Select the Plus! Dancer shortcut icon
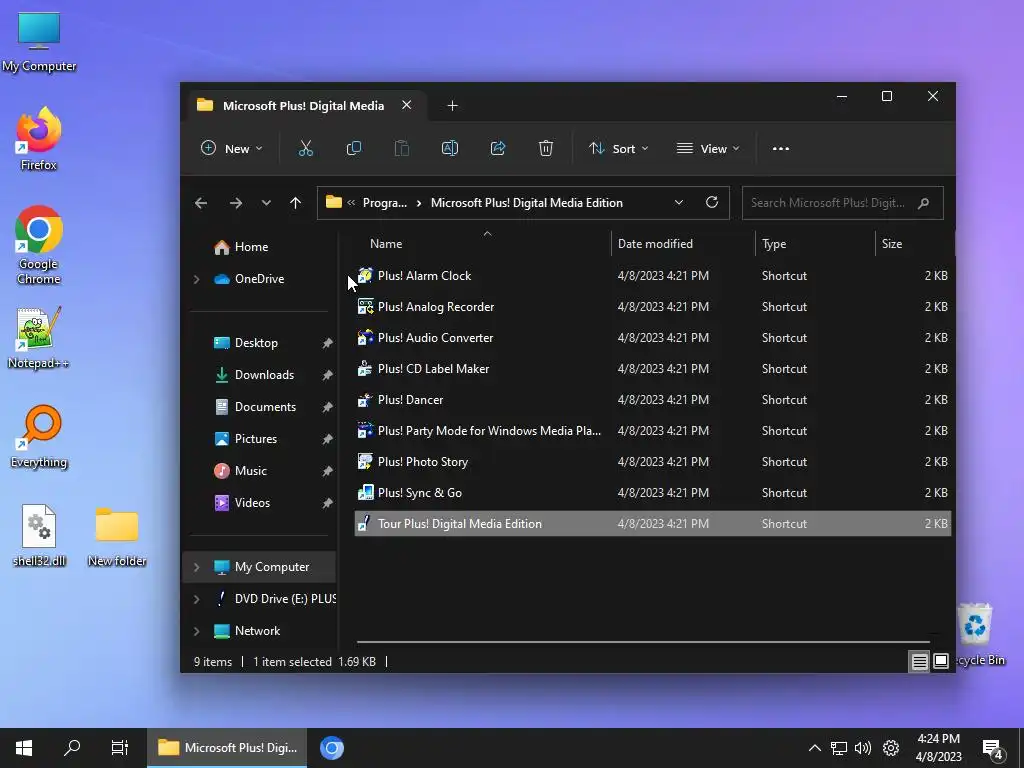Screen dimensions: 1024x768 (365, 400)
